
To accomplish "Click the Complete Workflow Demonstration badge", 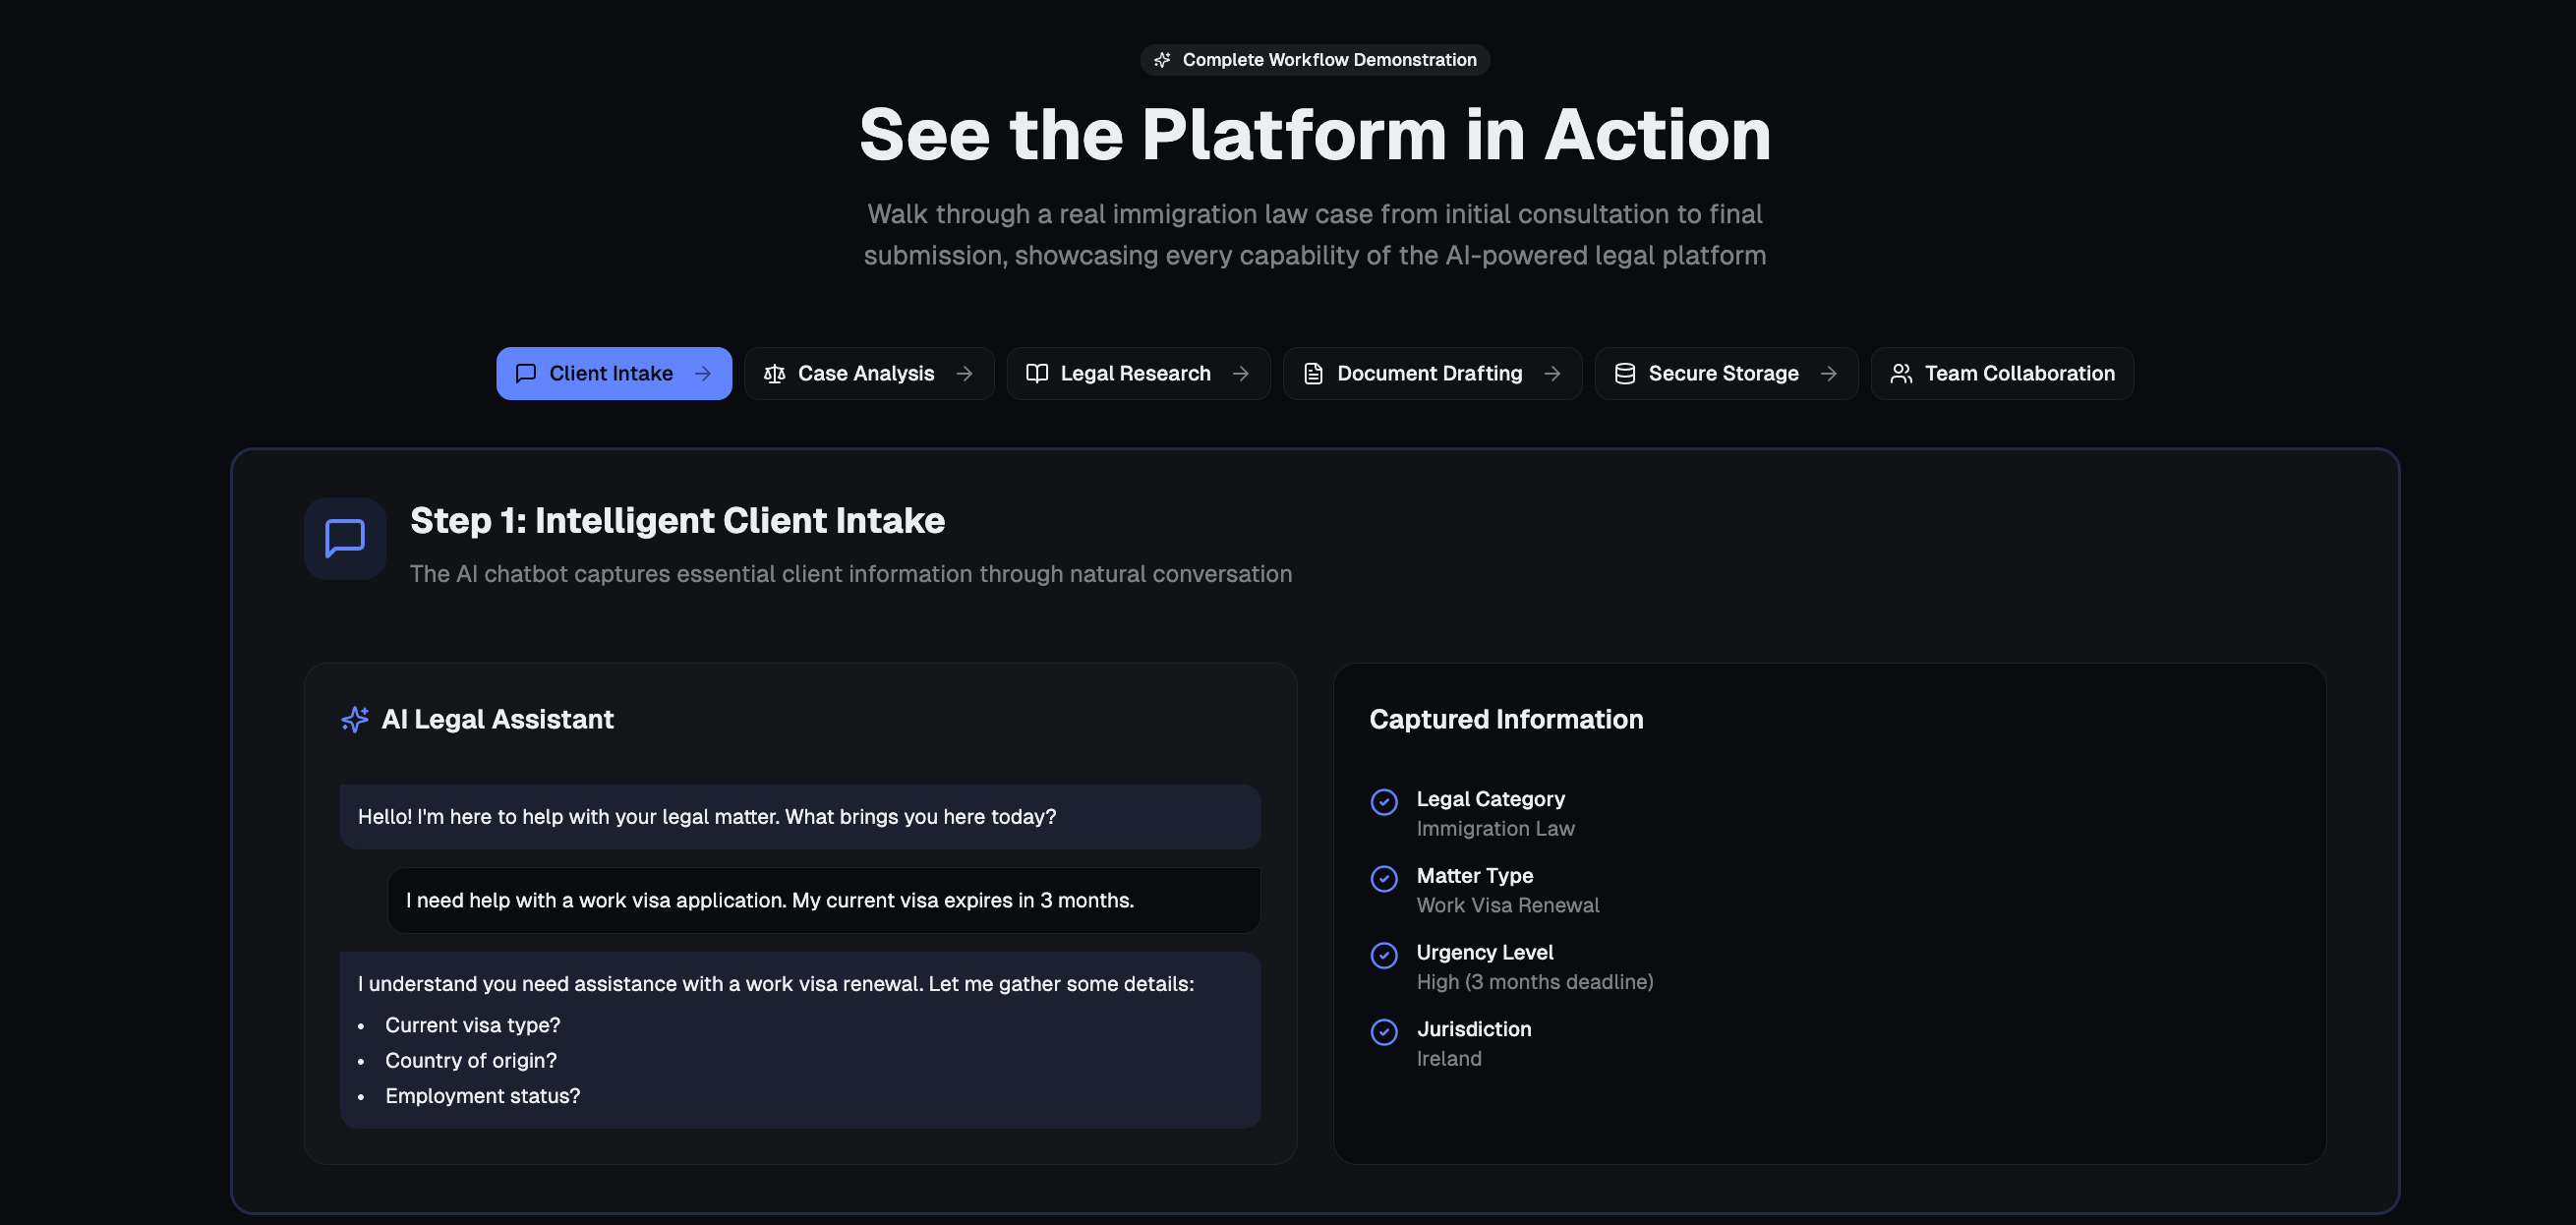I will click(1314, 59).
